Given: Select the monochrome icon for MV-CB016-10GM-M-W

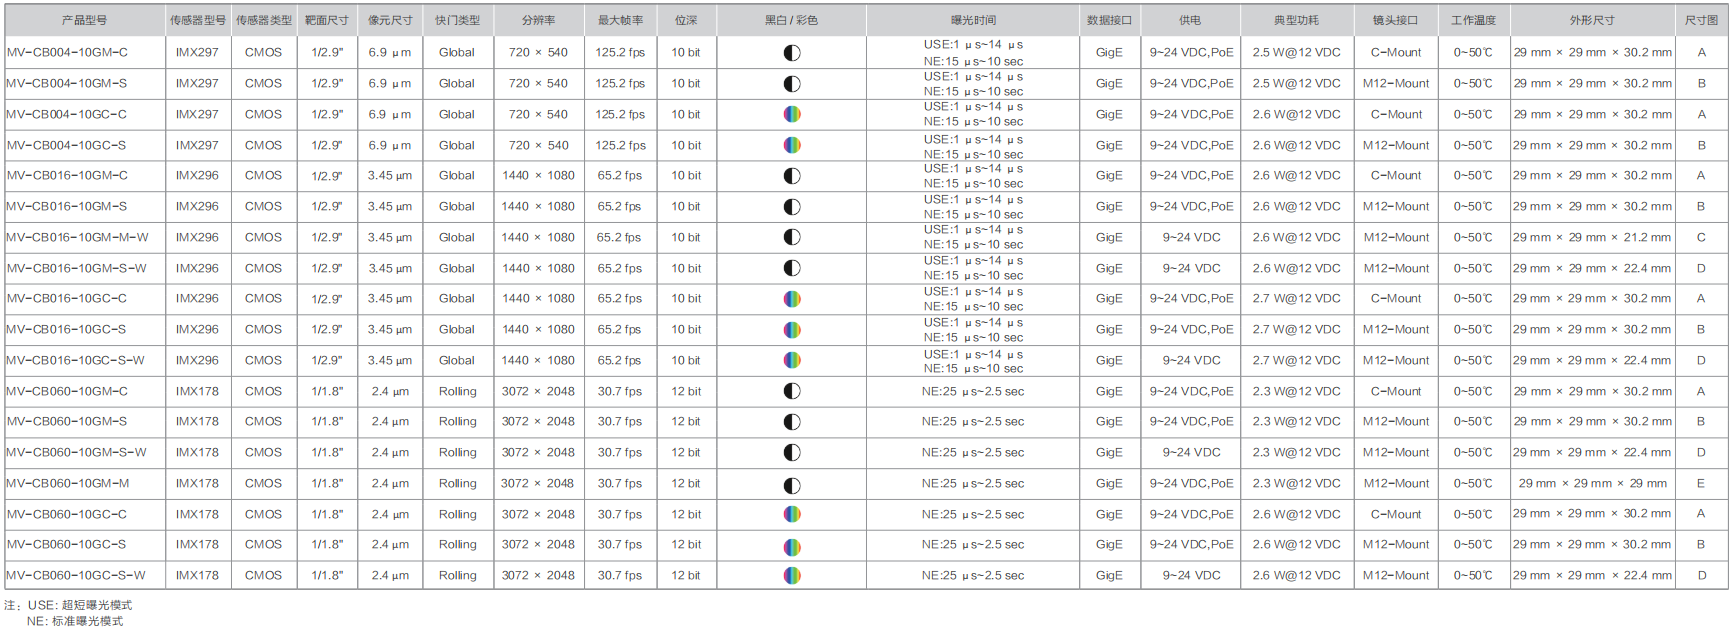Looking at the screenshot, I should pyautogui.click(x=792, y=238).
